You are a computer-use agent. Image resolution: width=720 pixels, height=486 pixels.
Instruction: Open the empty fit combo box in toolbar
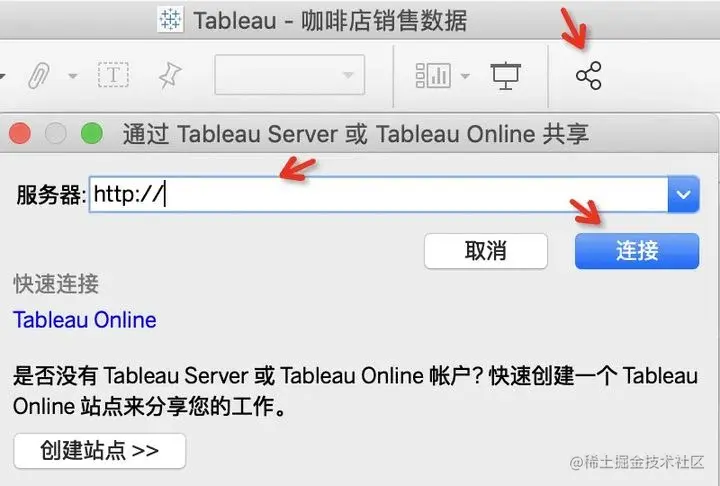point(290,75)
